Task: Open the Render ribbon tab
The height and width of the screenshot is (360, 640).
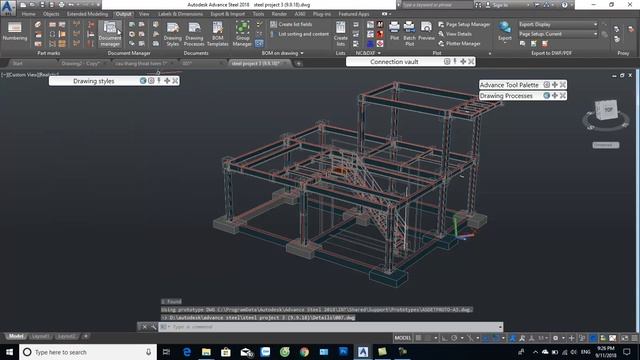Action: pos(279,14)
